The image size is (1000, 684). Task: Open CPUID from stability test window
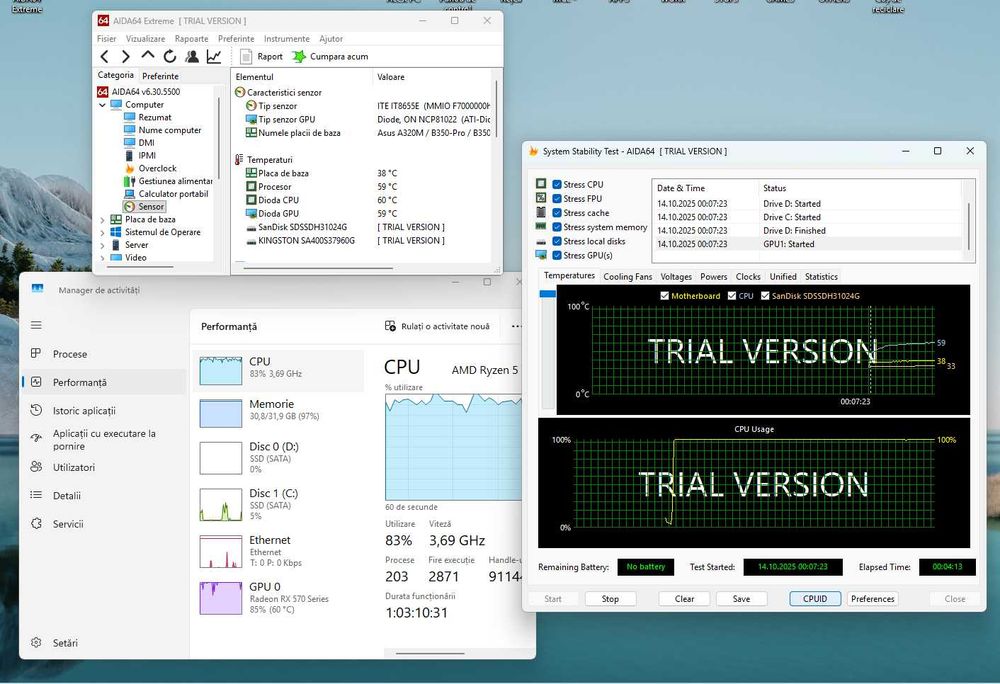pyautogui.click(x=815, y=599)
